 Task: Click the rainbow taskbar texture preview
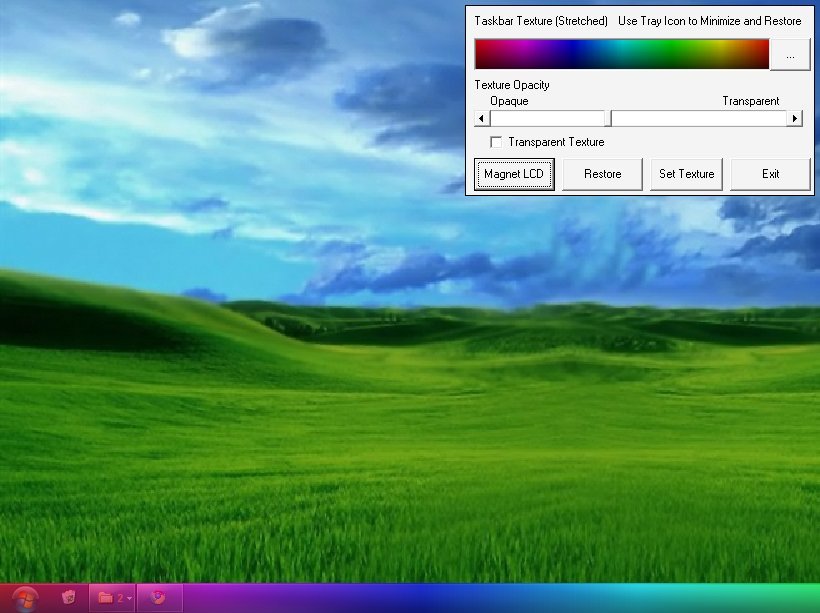(x=621, y=54)
